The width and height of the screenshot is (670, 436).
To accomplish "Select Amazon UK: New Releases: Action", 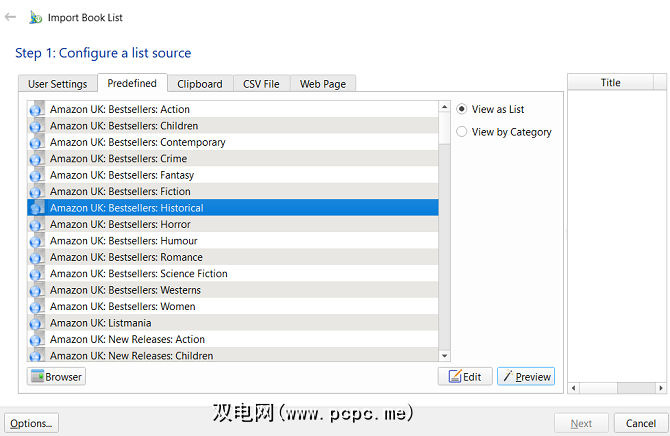I will click(x=233, y=339).
